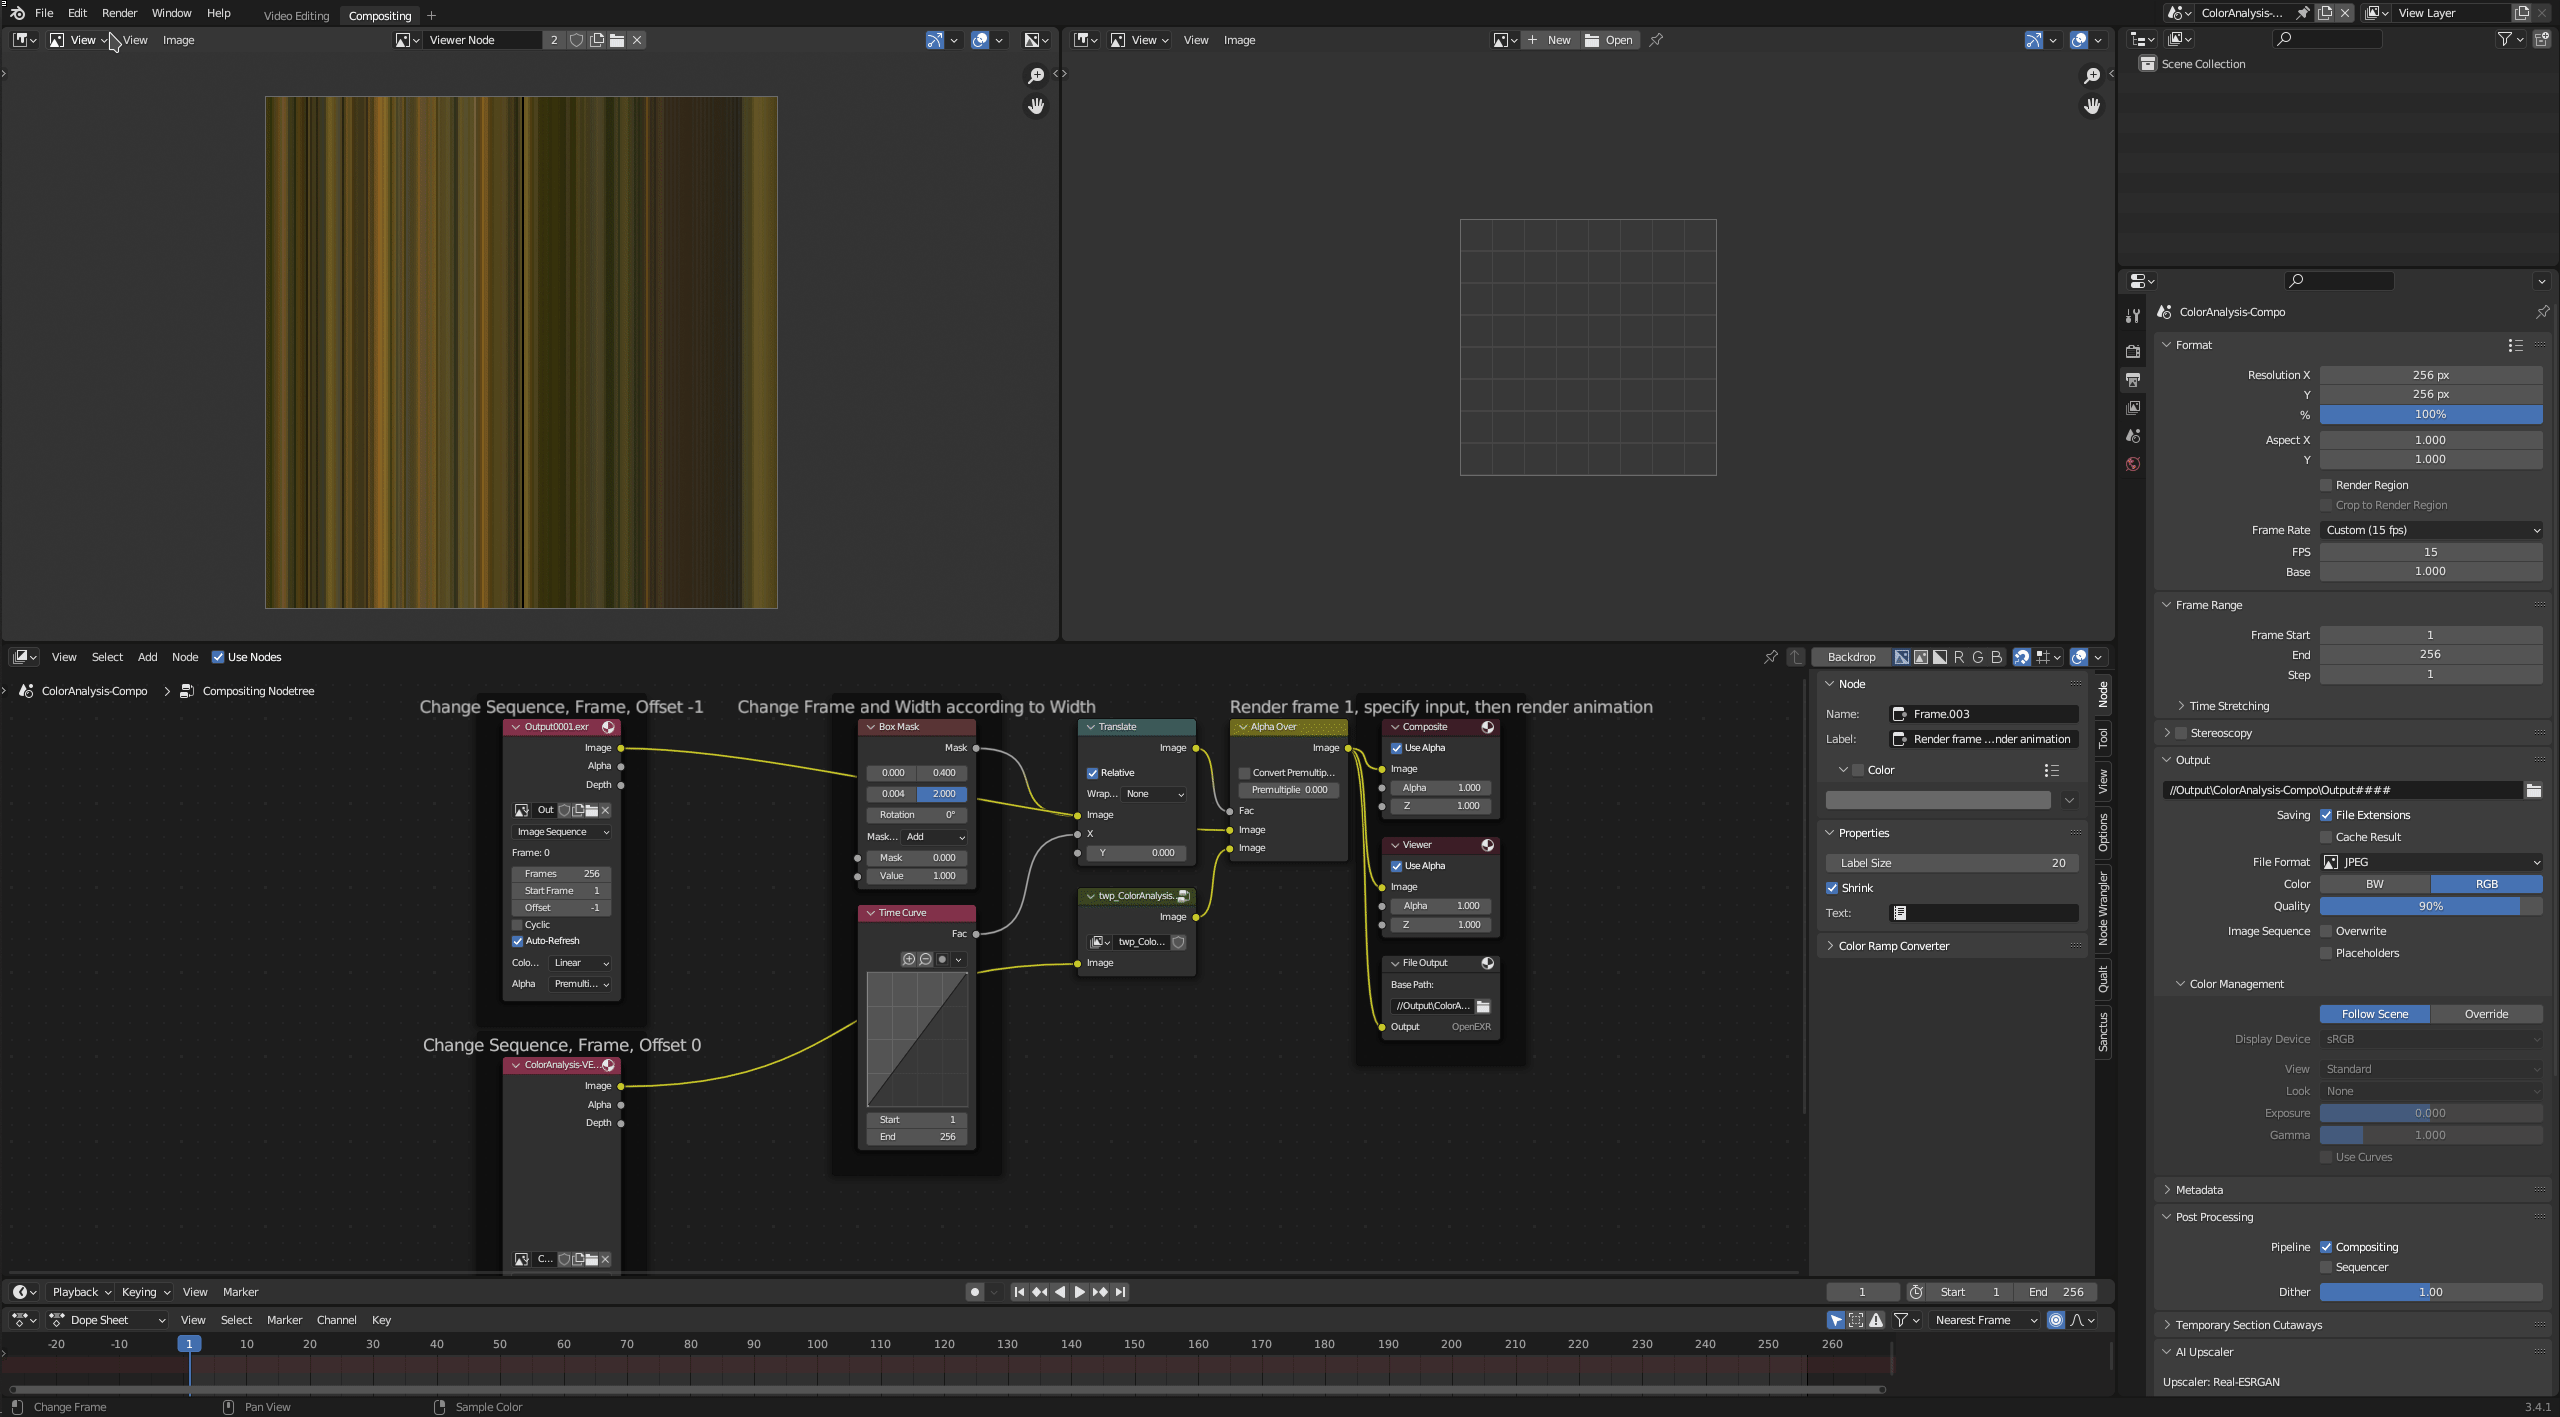This screenshot has width=2560, height=1417.
Task: Open the Frame Rate dropdown
Action: [2430, 530]
